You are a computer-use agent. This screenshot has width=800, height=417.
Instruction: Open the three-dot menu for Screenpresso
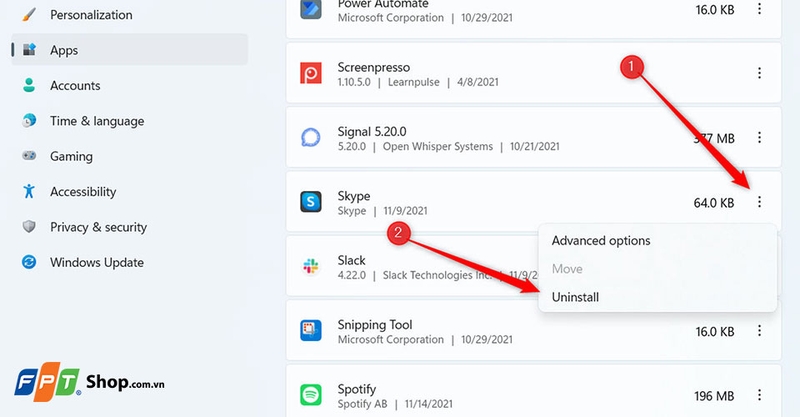point(759,73)
